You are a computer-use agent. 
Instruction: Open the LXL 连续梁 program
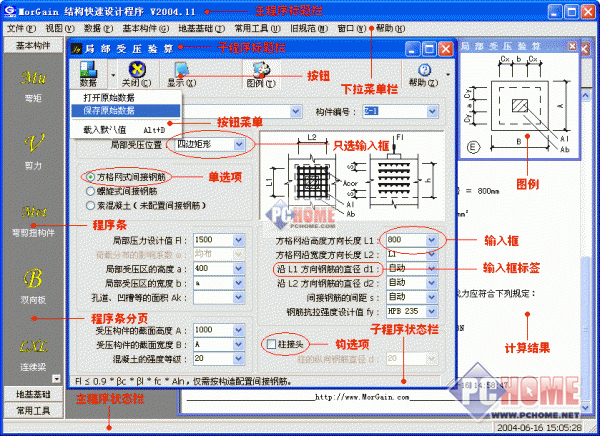(33, 356)
